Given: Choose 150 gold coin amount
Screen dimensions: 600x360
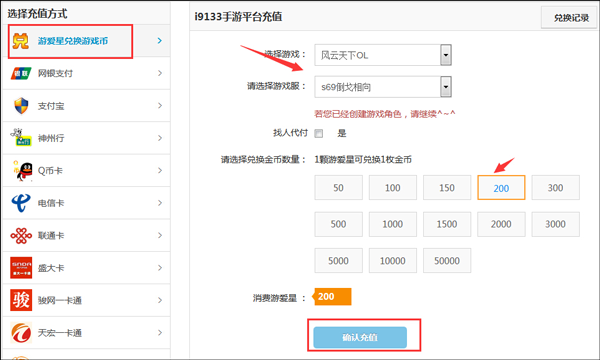Looking at the screenshot, I should coord(447,187).
